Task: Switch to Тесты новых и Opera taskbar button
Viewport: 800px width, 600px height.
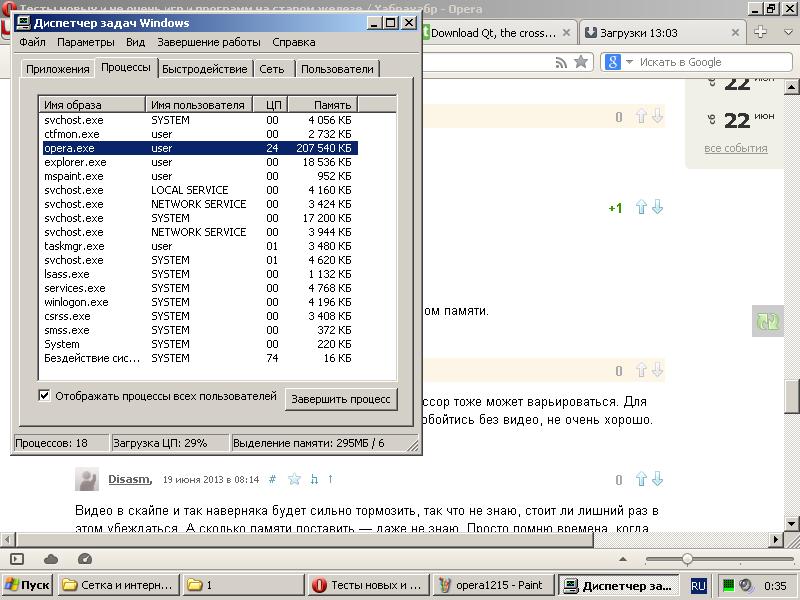Action: tap(369, 585)
